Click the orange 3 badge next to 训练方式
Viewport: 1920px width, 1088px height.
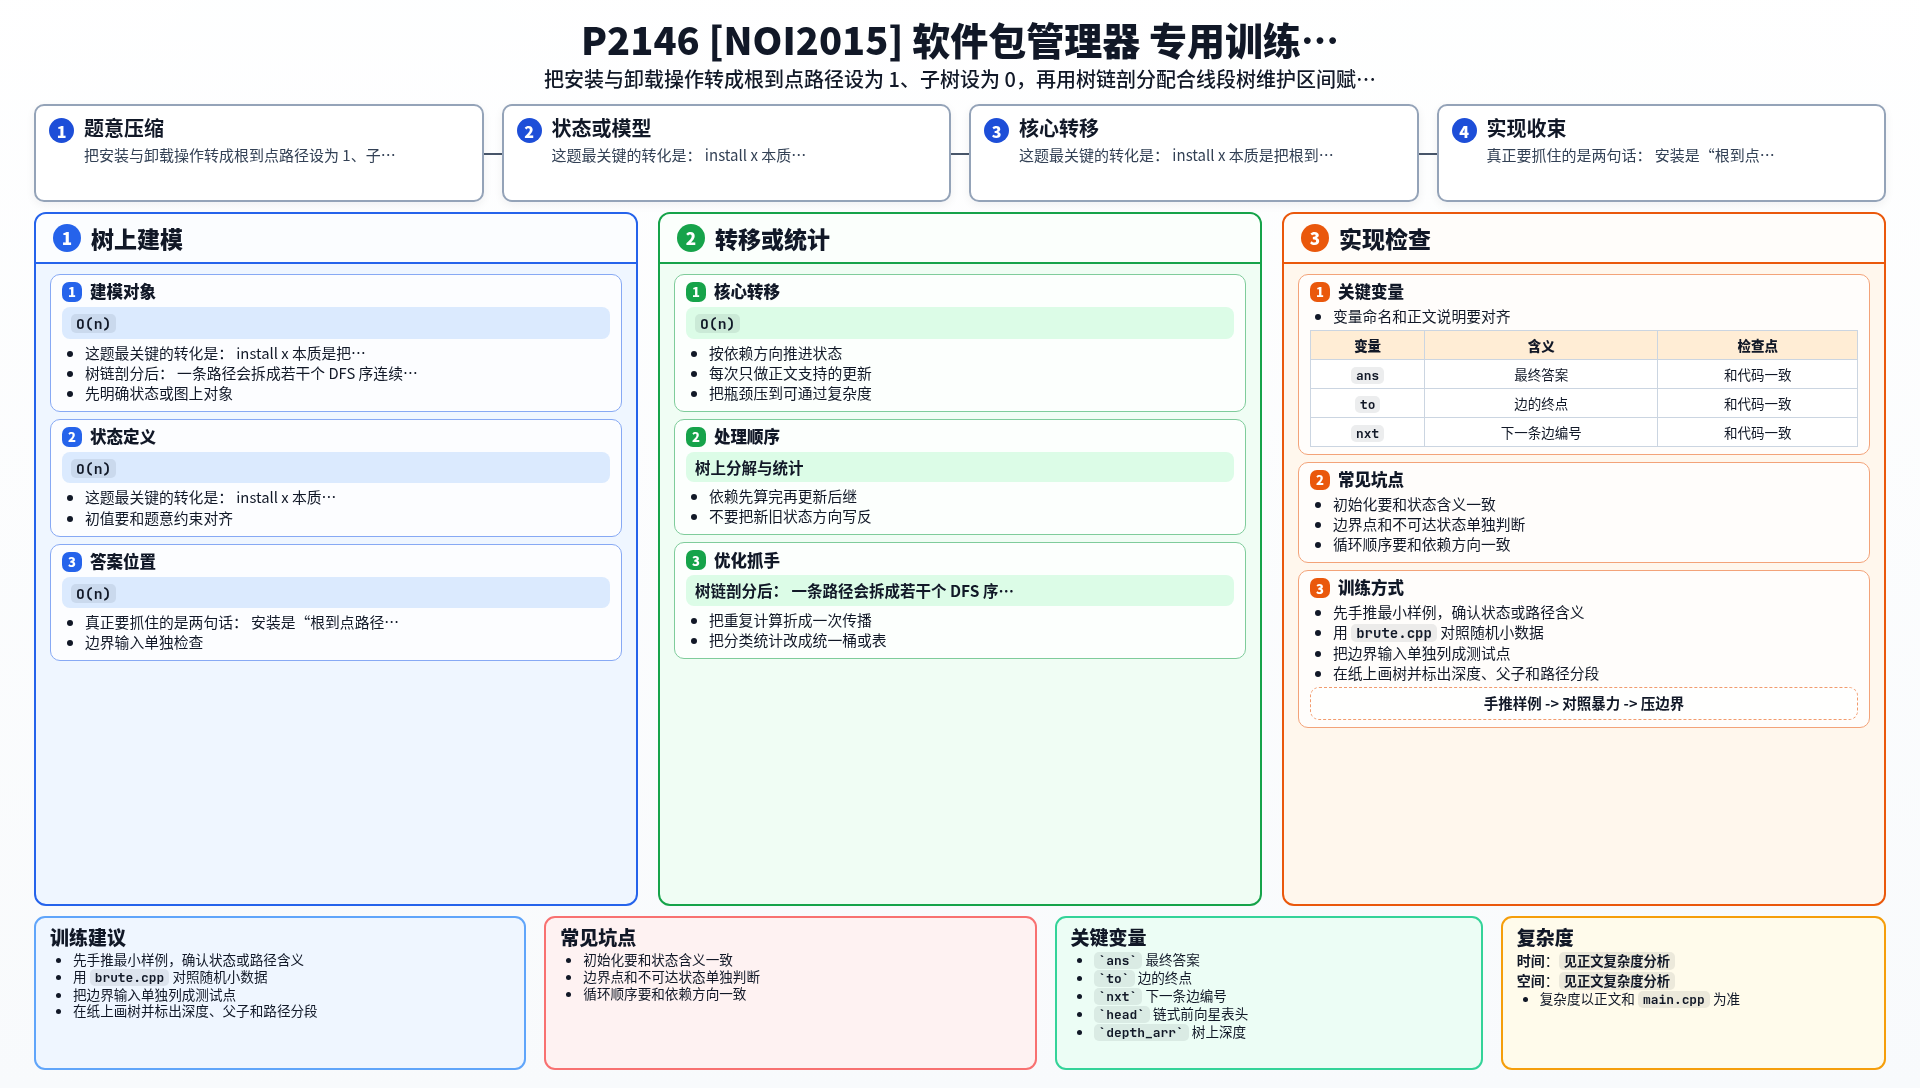coord(1320,589)
